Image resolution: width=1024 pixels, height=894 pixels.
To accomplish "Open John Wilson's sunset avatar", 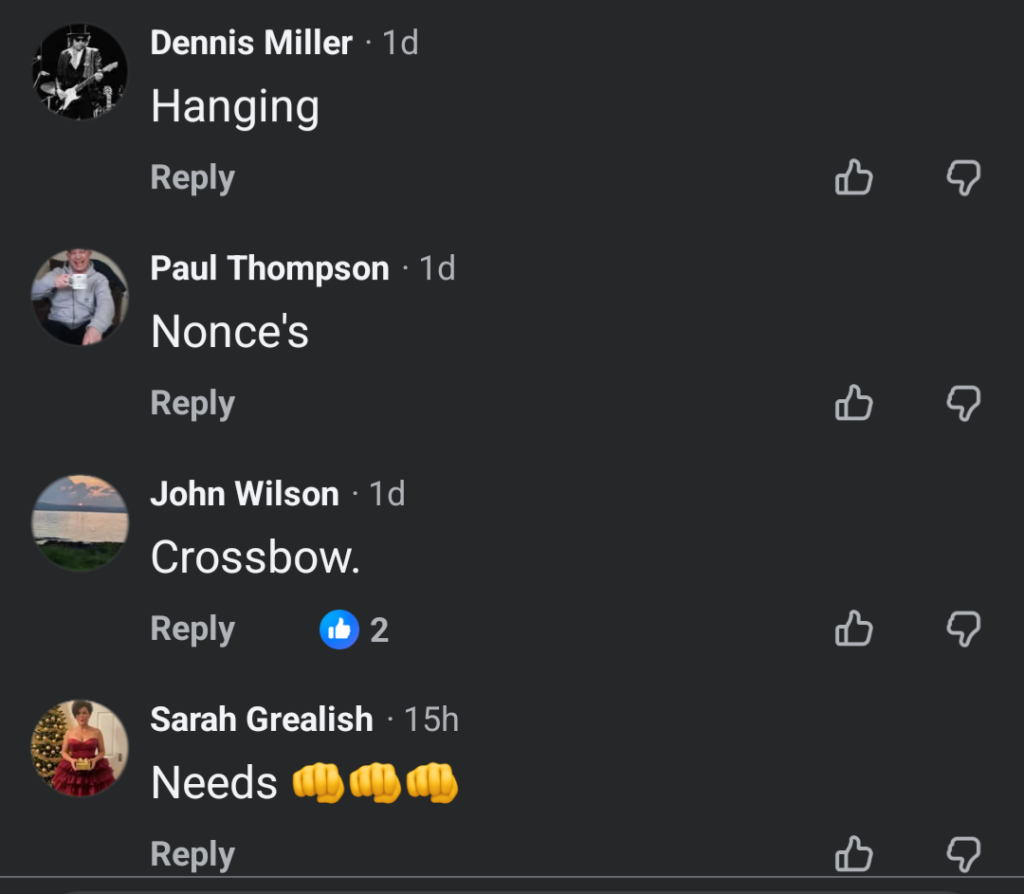I will pyautogui.click(x=80, y=523).
